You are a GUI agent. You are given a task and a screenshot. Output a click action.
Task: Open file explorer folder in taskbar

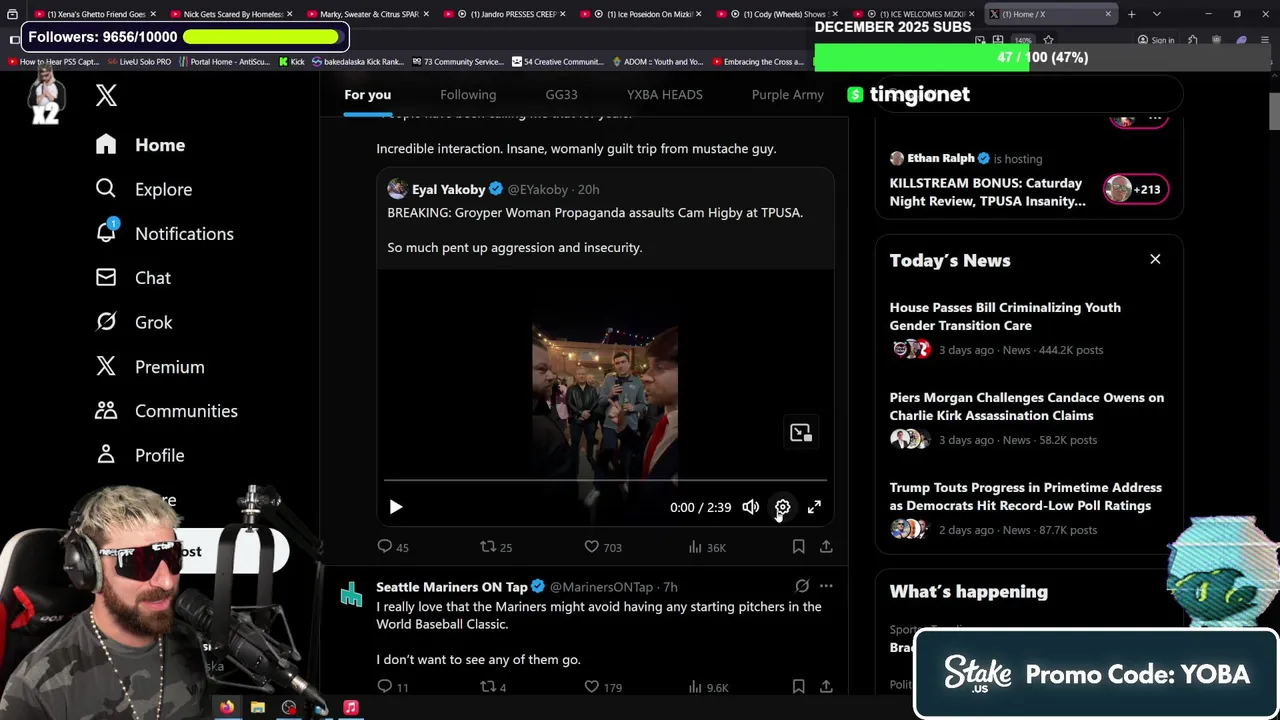click(x=258, y=707)
